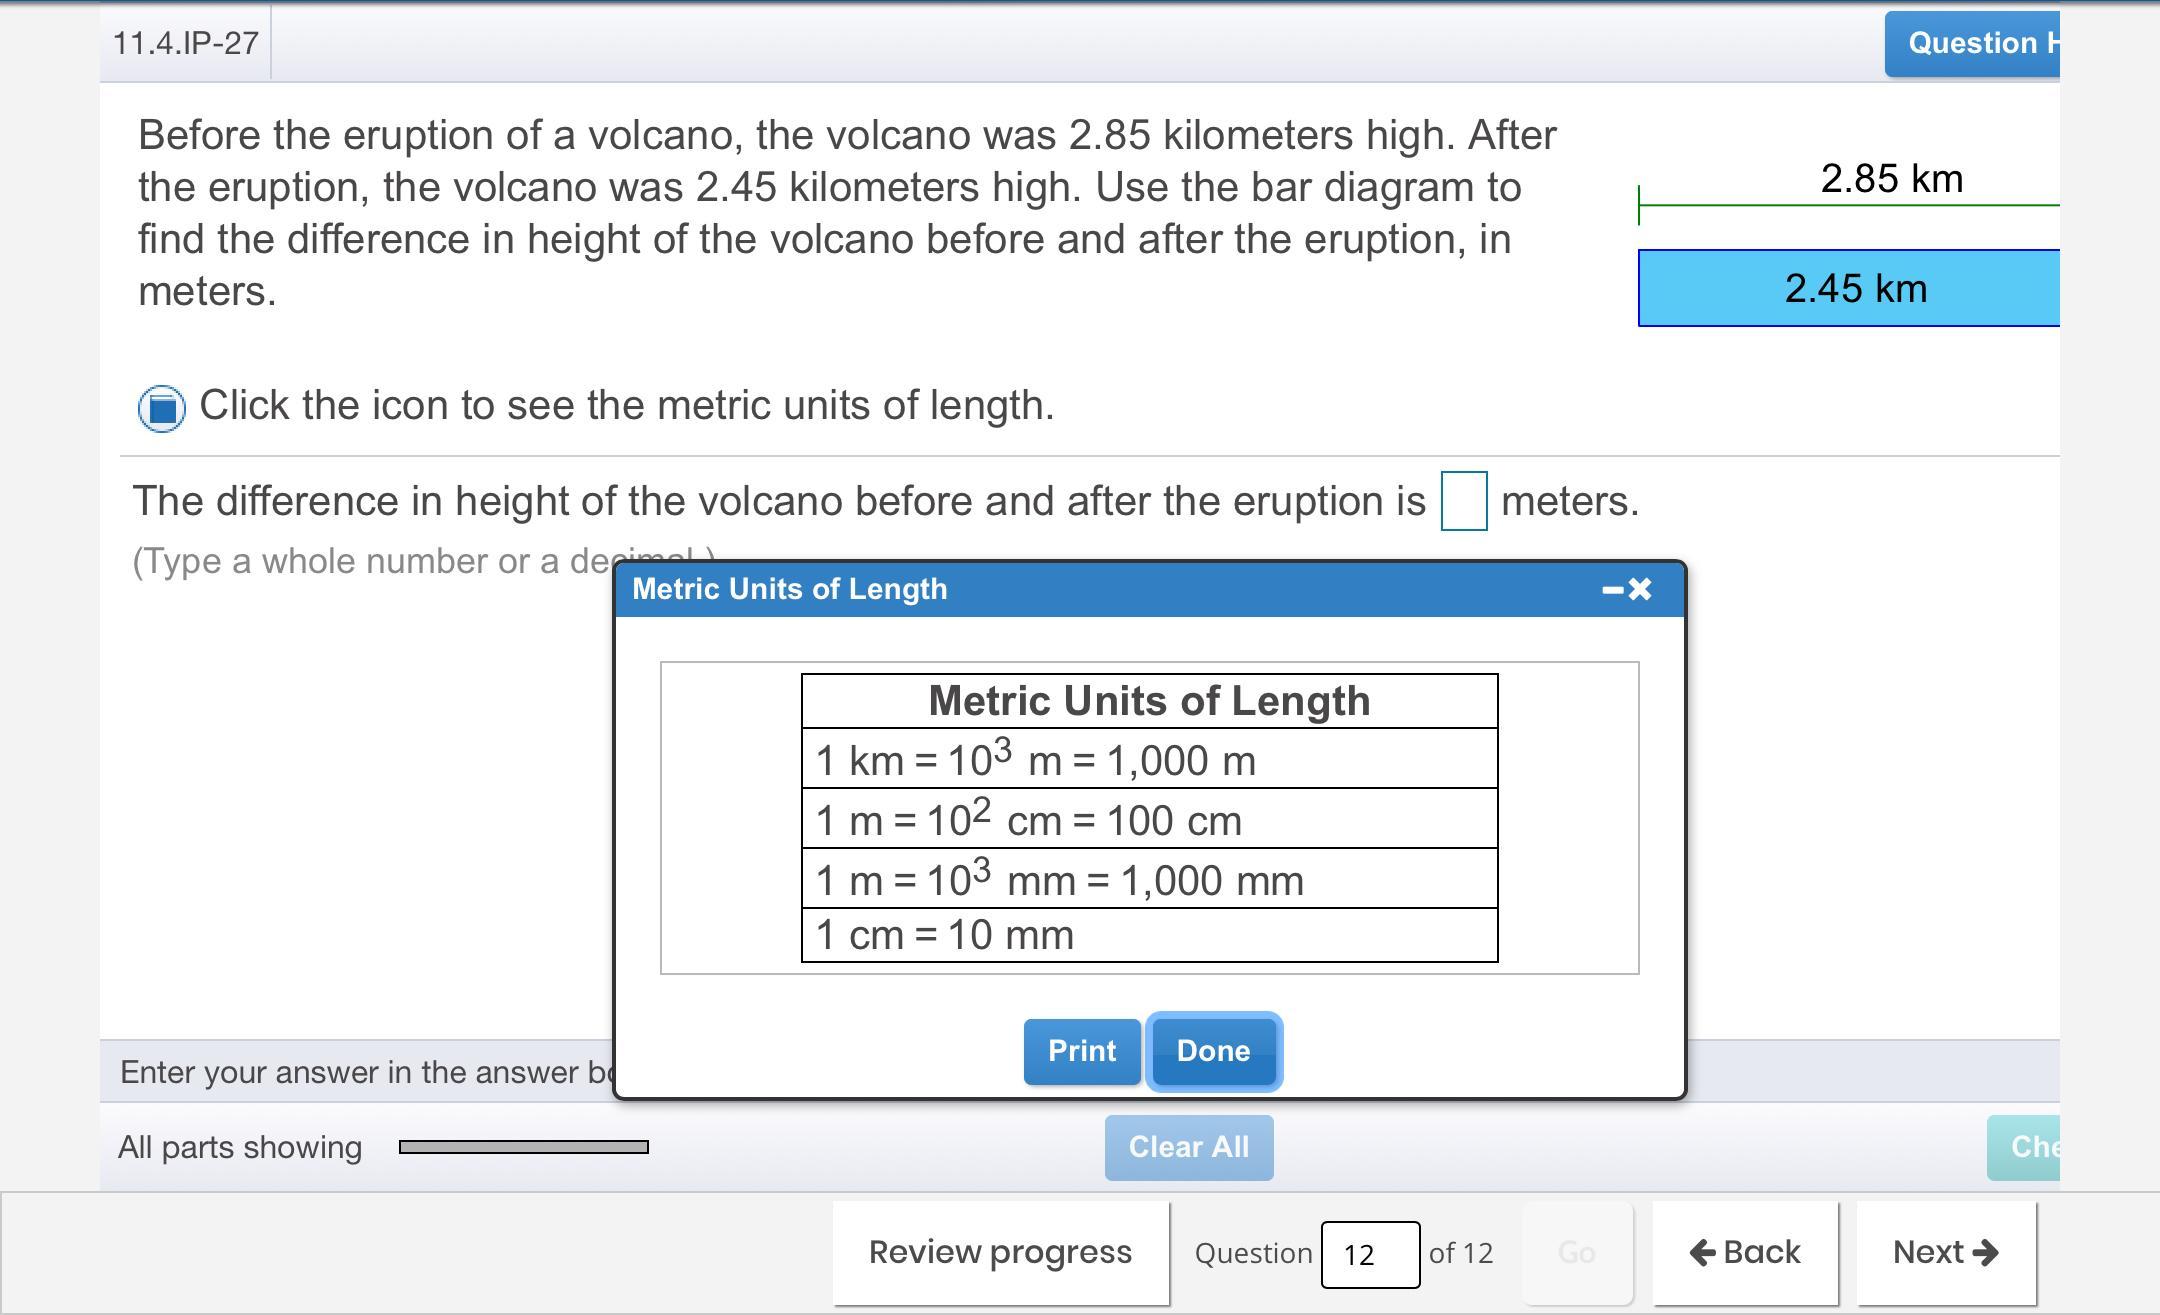The height and width of the screenshot is (1315, 2160).
Task: Click the Check answer button
Action: (2025, 1147)
